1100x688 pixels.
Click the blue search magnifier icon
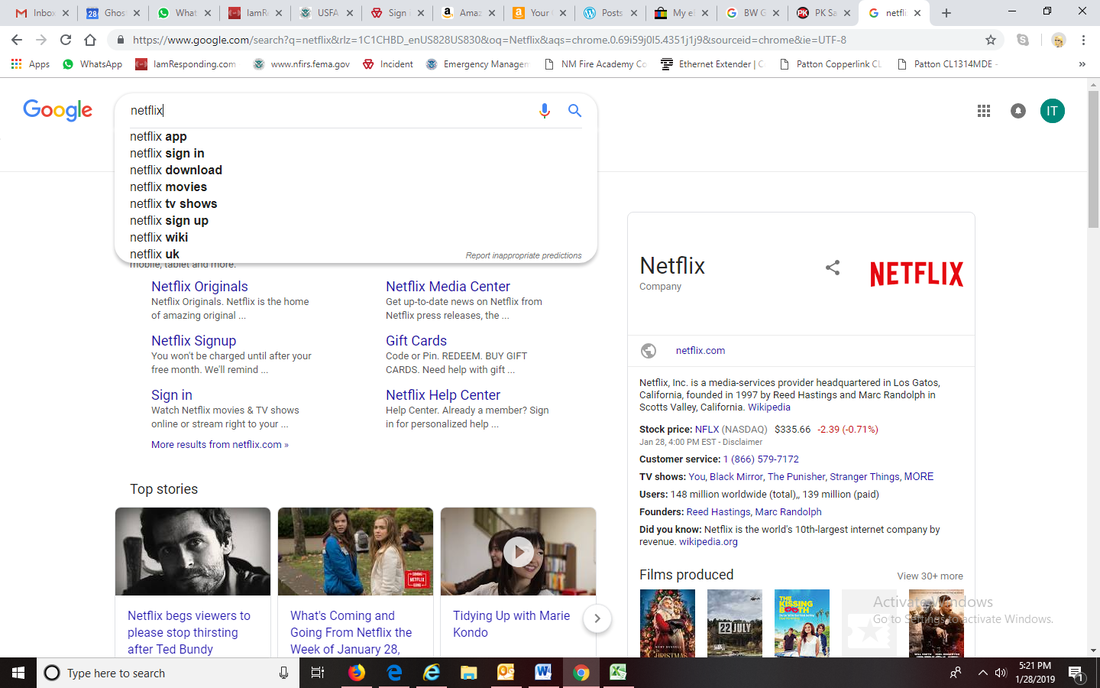(575, 110)
